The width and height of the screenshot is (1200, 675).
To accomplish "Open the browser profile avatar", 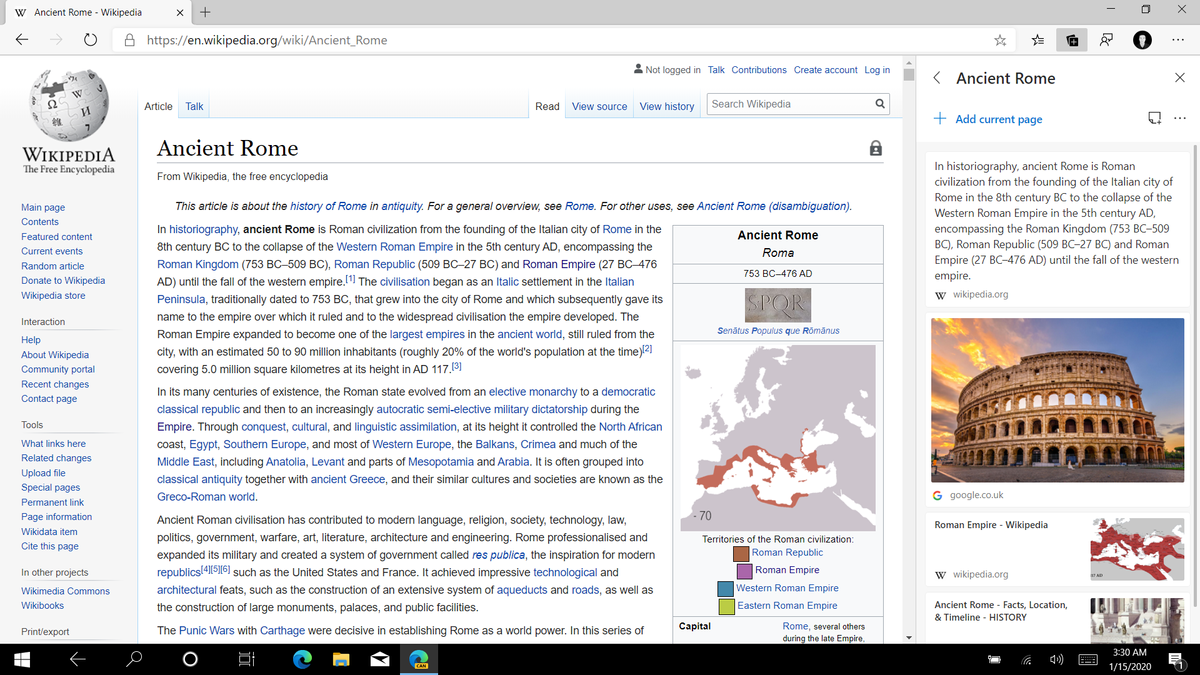I will tap(1142, 39).
